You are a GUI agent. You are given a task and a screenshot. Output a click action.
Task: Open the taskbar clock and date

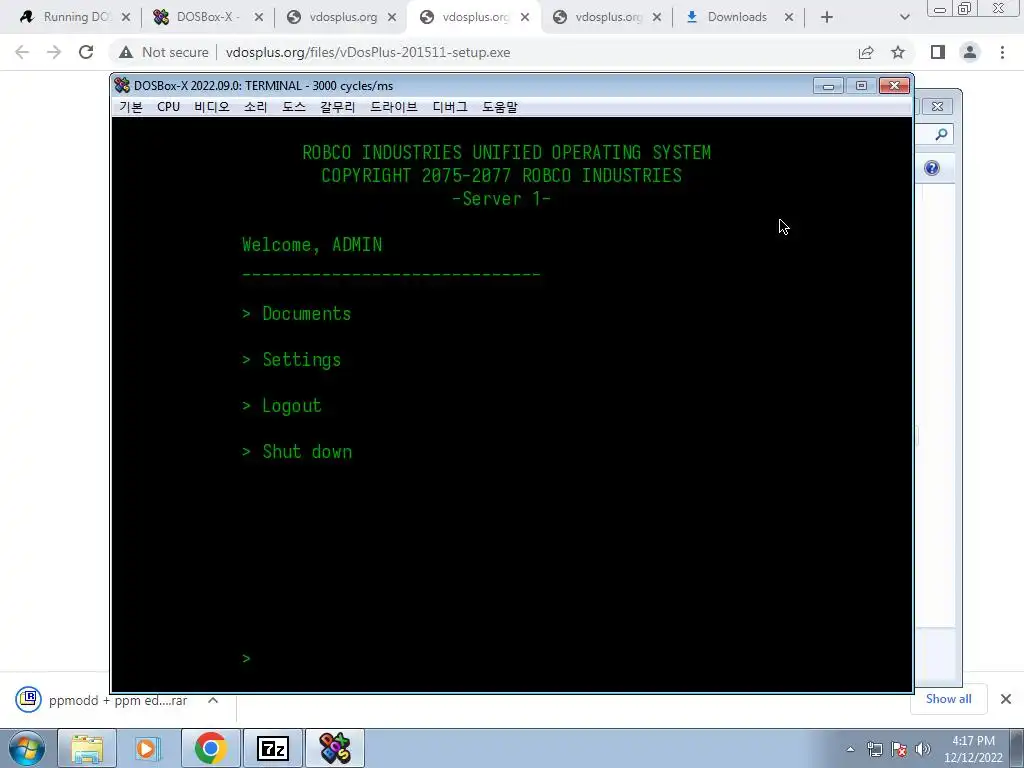(973, 749)
